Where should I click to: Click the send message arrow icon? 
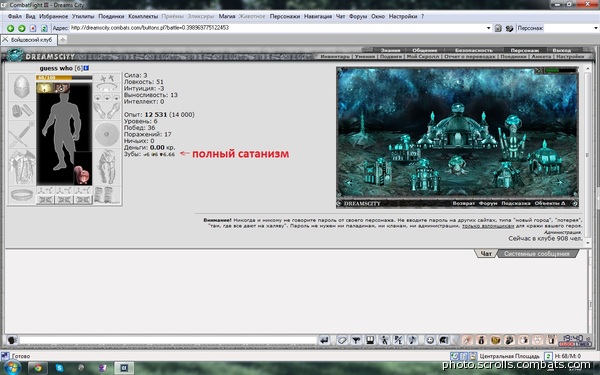click(x=324, y=340)
